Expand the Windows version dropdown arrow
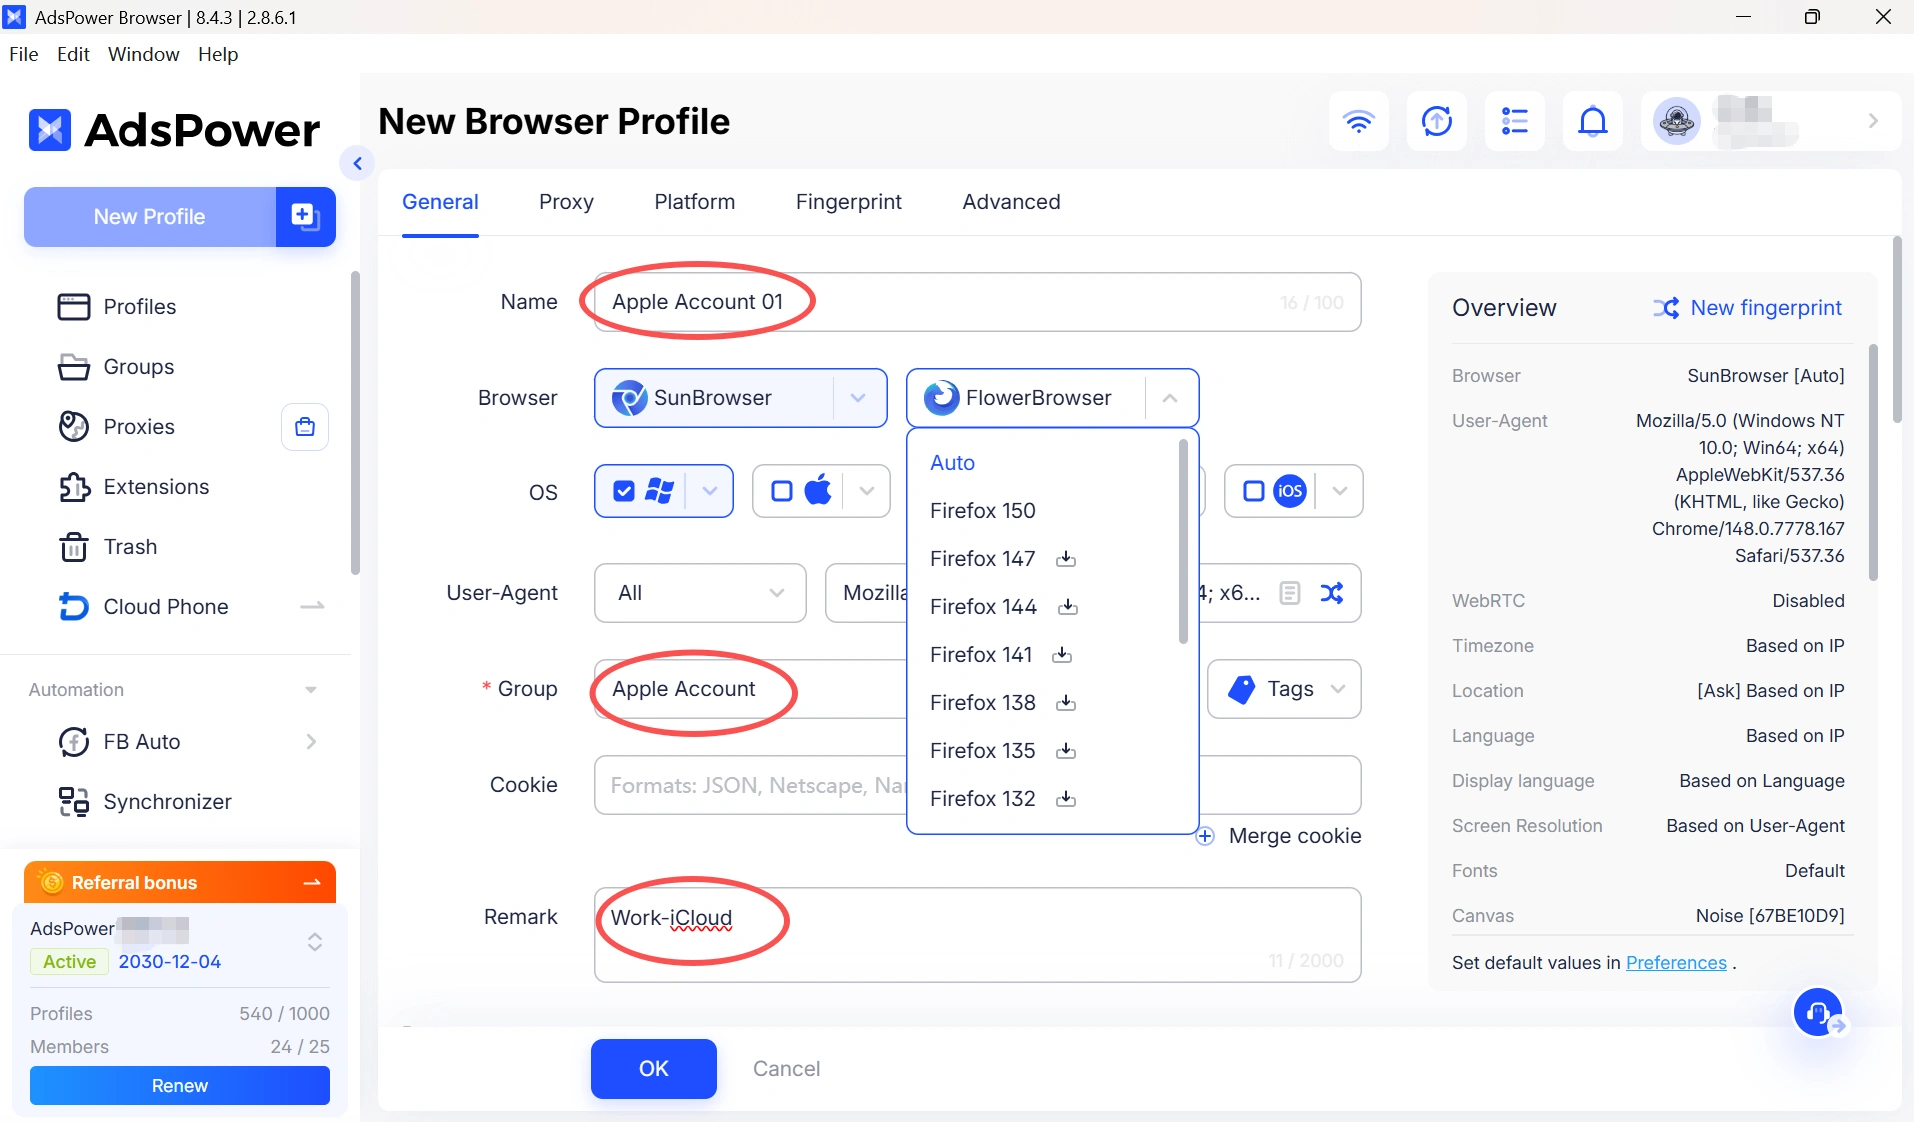Viewport: 1914px width, 1122px height. click(710, 491)
